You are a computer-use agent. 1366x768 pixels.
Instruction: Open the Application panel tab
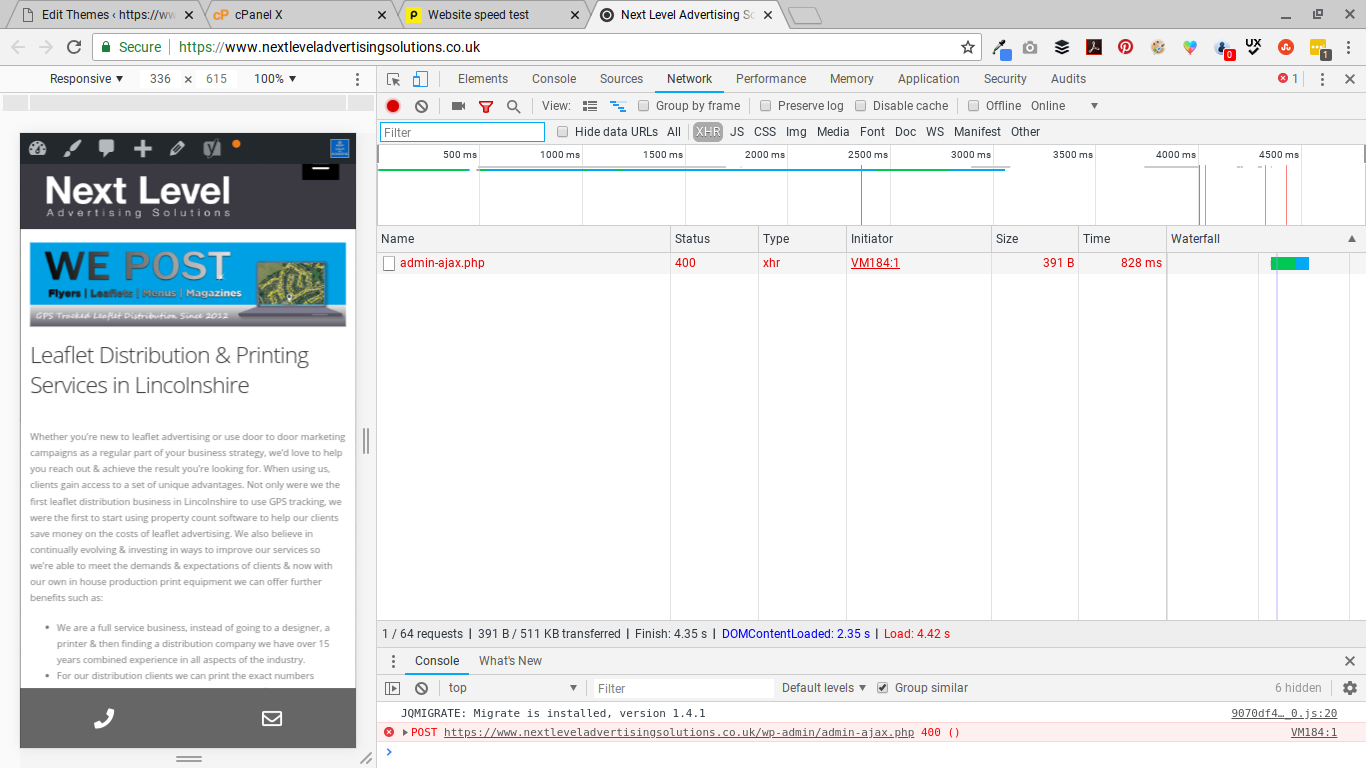(x=928, y=79)
